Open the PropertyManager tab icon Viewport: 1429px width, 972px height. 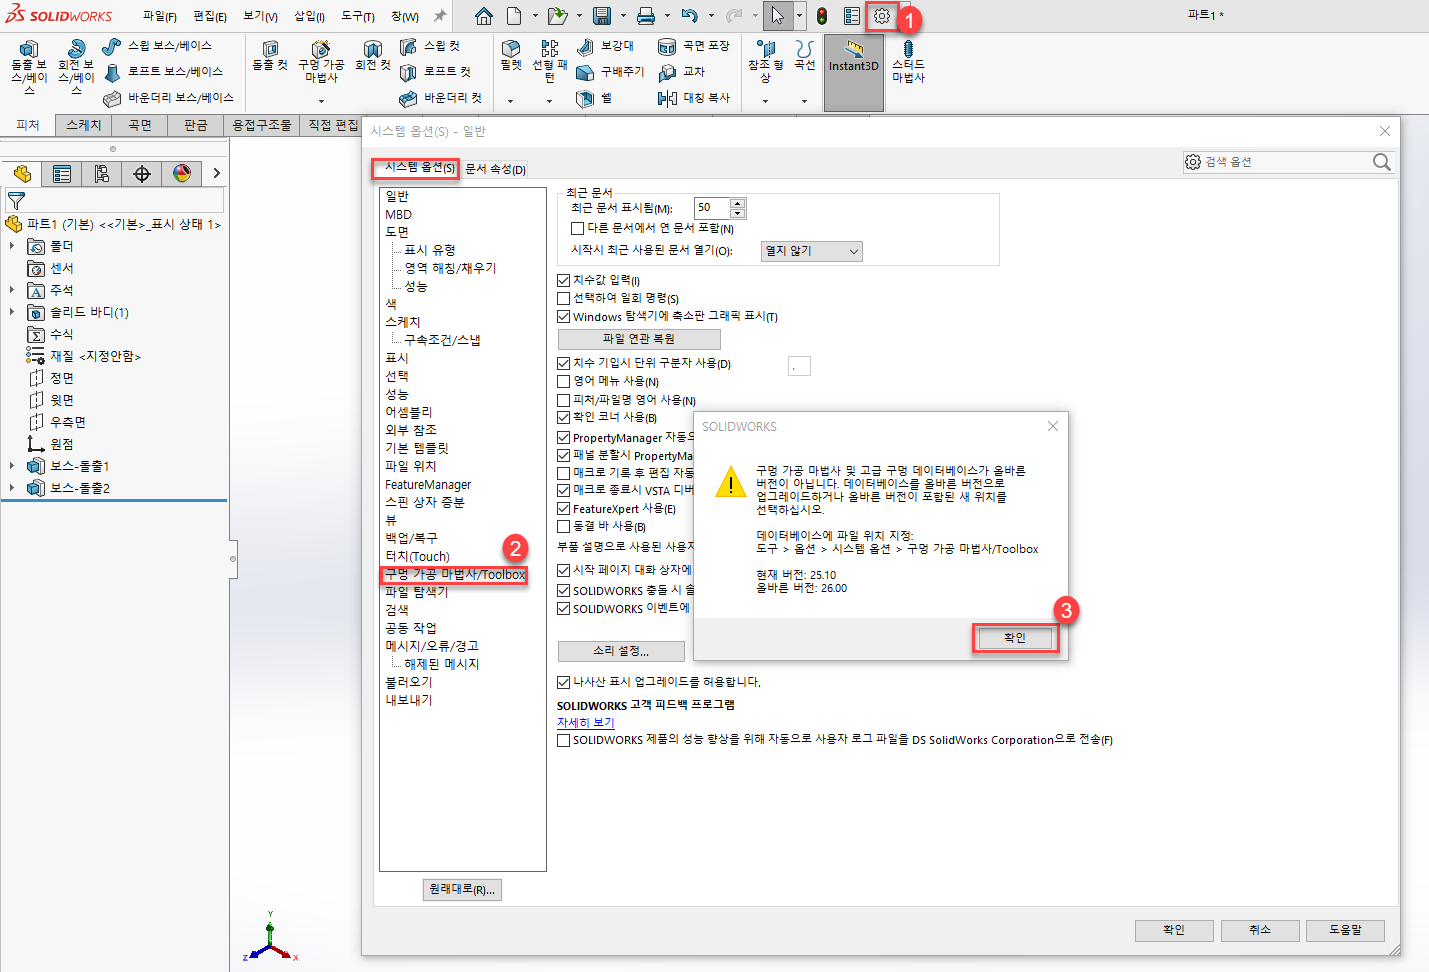pos(62,174)
